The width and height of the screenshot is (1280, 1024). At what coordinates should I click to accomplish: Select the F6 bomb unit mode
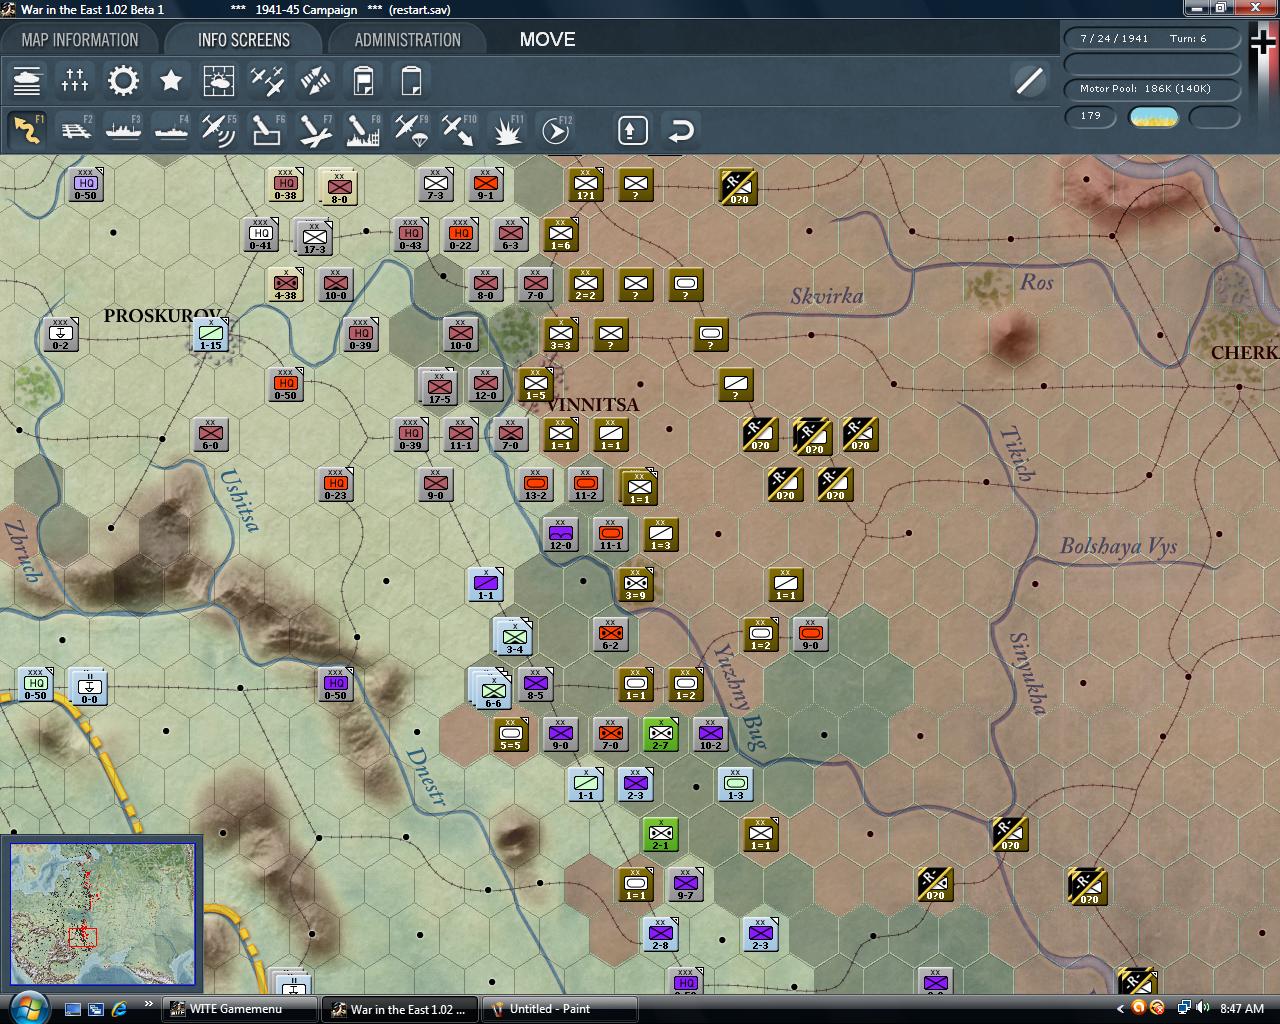click(267, 130)
